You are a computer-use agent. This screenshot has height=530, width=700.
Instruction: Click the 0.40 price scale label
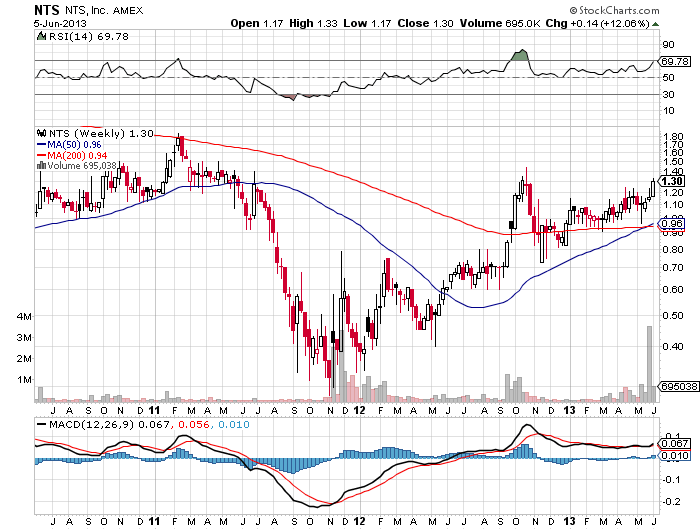click(672, 346)
